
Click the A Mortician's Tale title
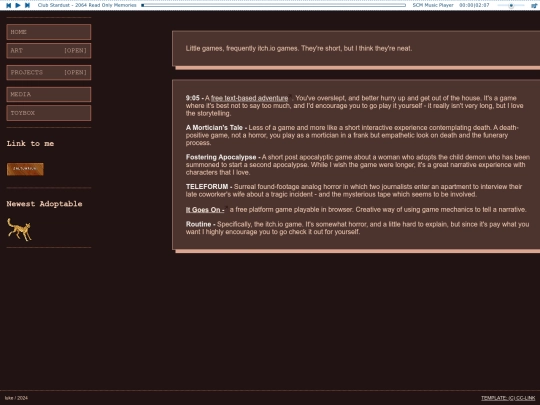pos(216,128)
